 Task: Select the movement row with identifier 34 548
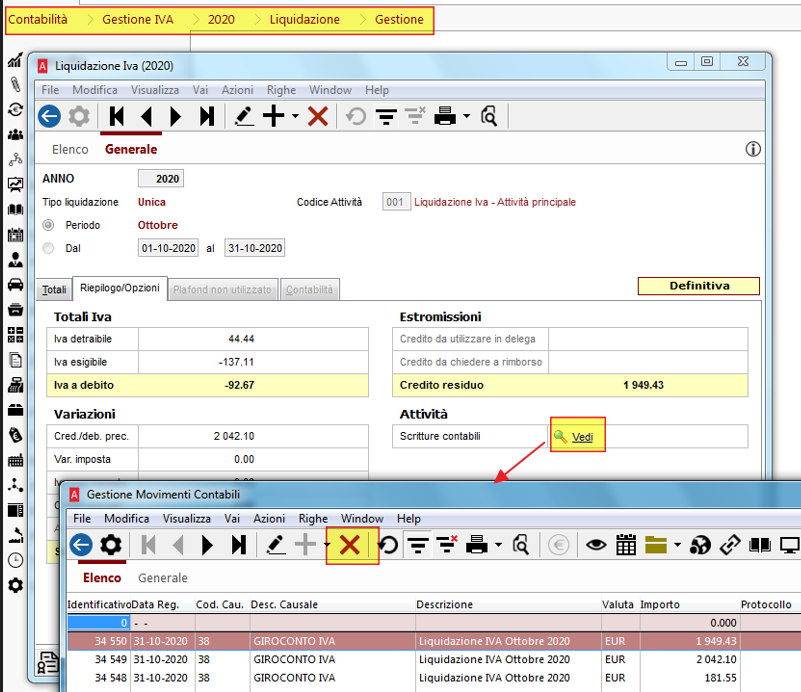(x=434, y=678)
